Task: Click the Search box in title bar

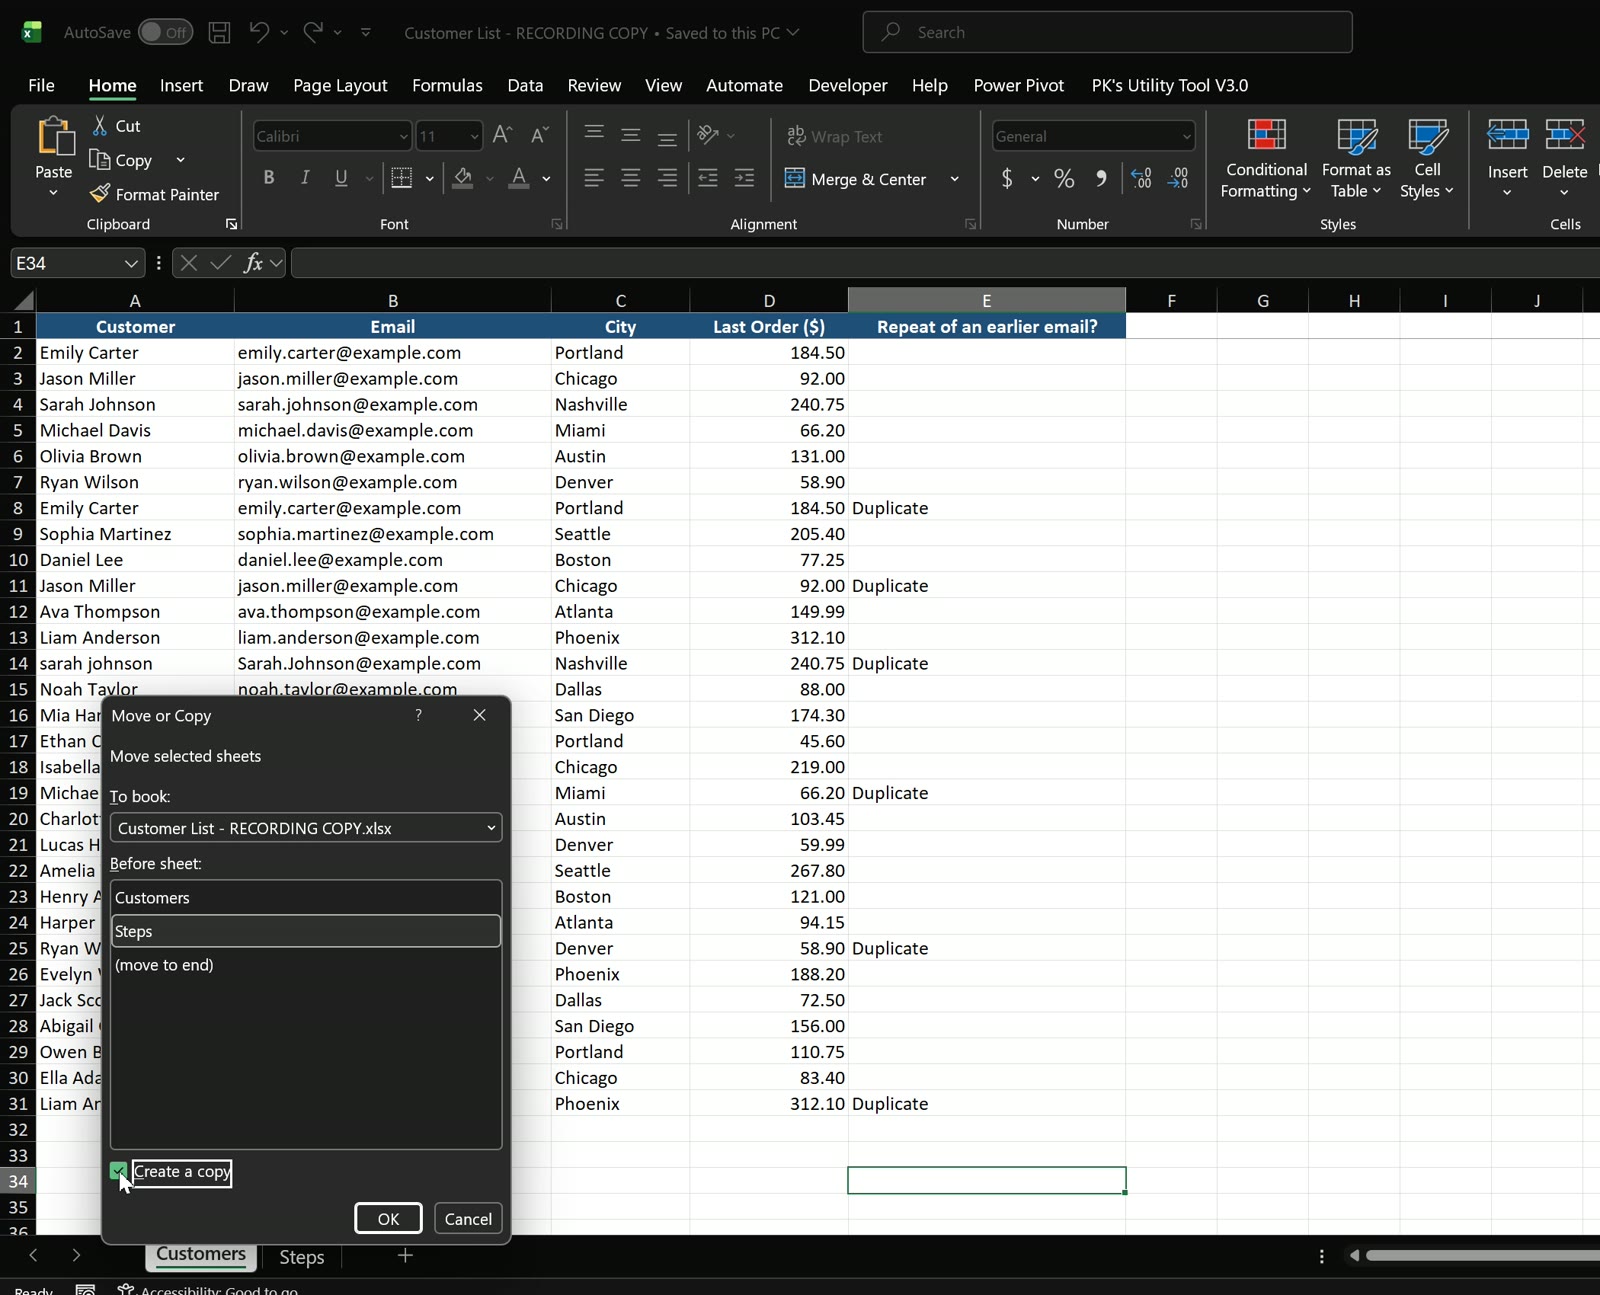Action: (x=1107, y=32)
